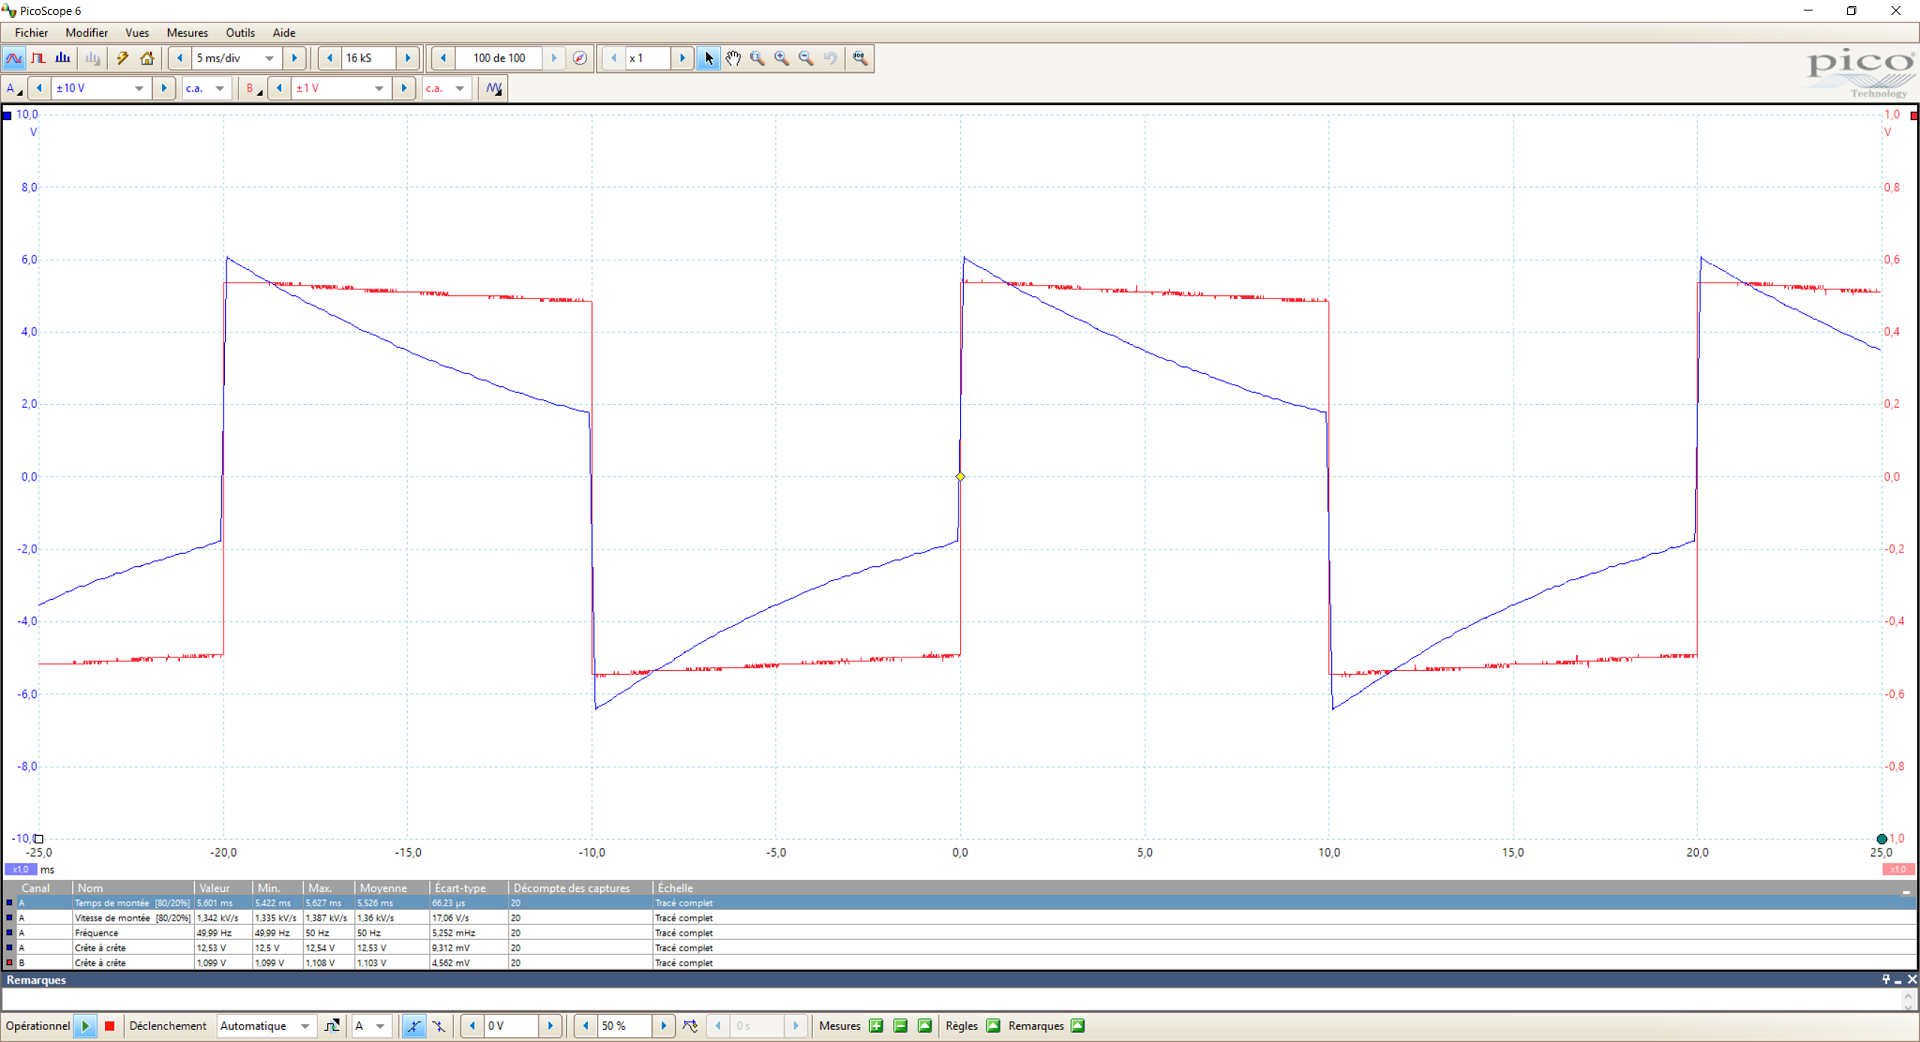Increase horizontal zoom factor x1

(x=683, y=59)
